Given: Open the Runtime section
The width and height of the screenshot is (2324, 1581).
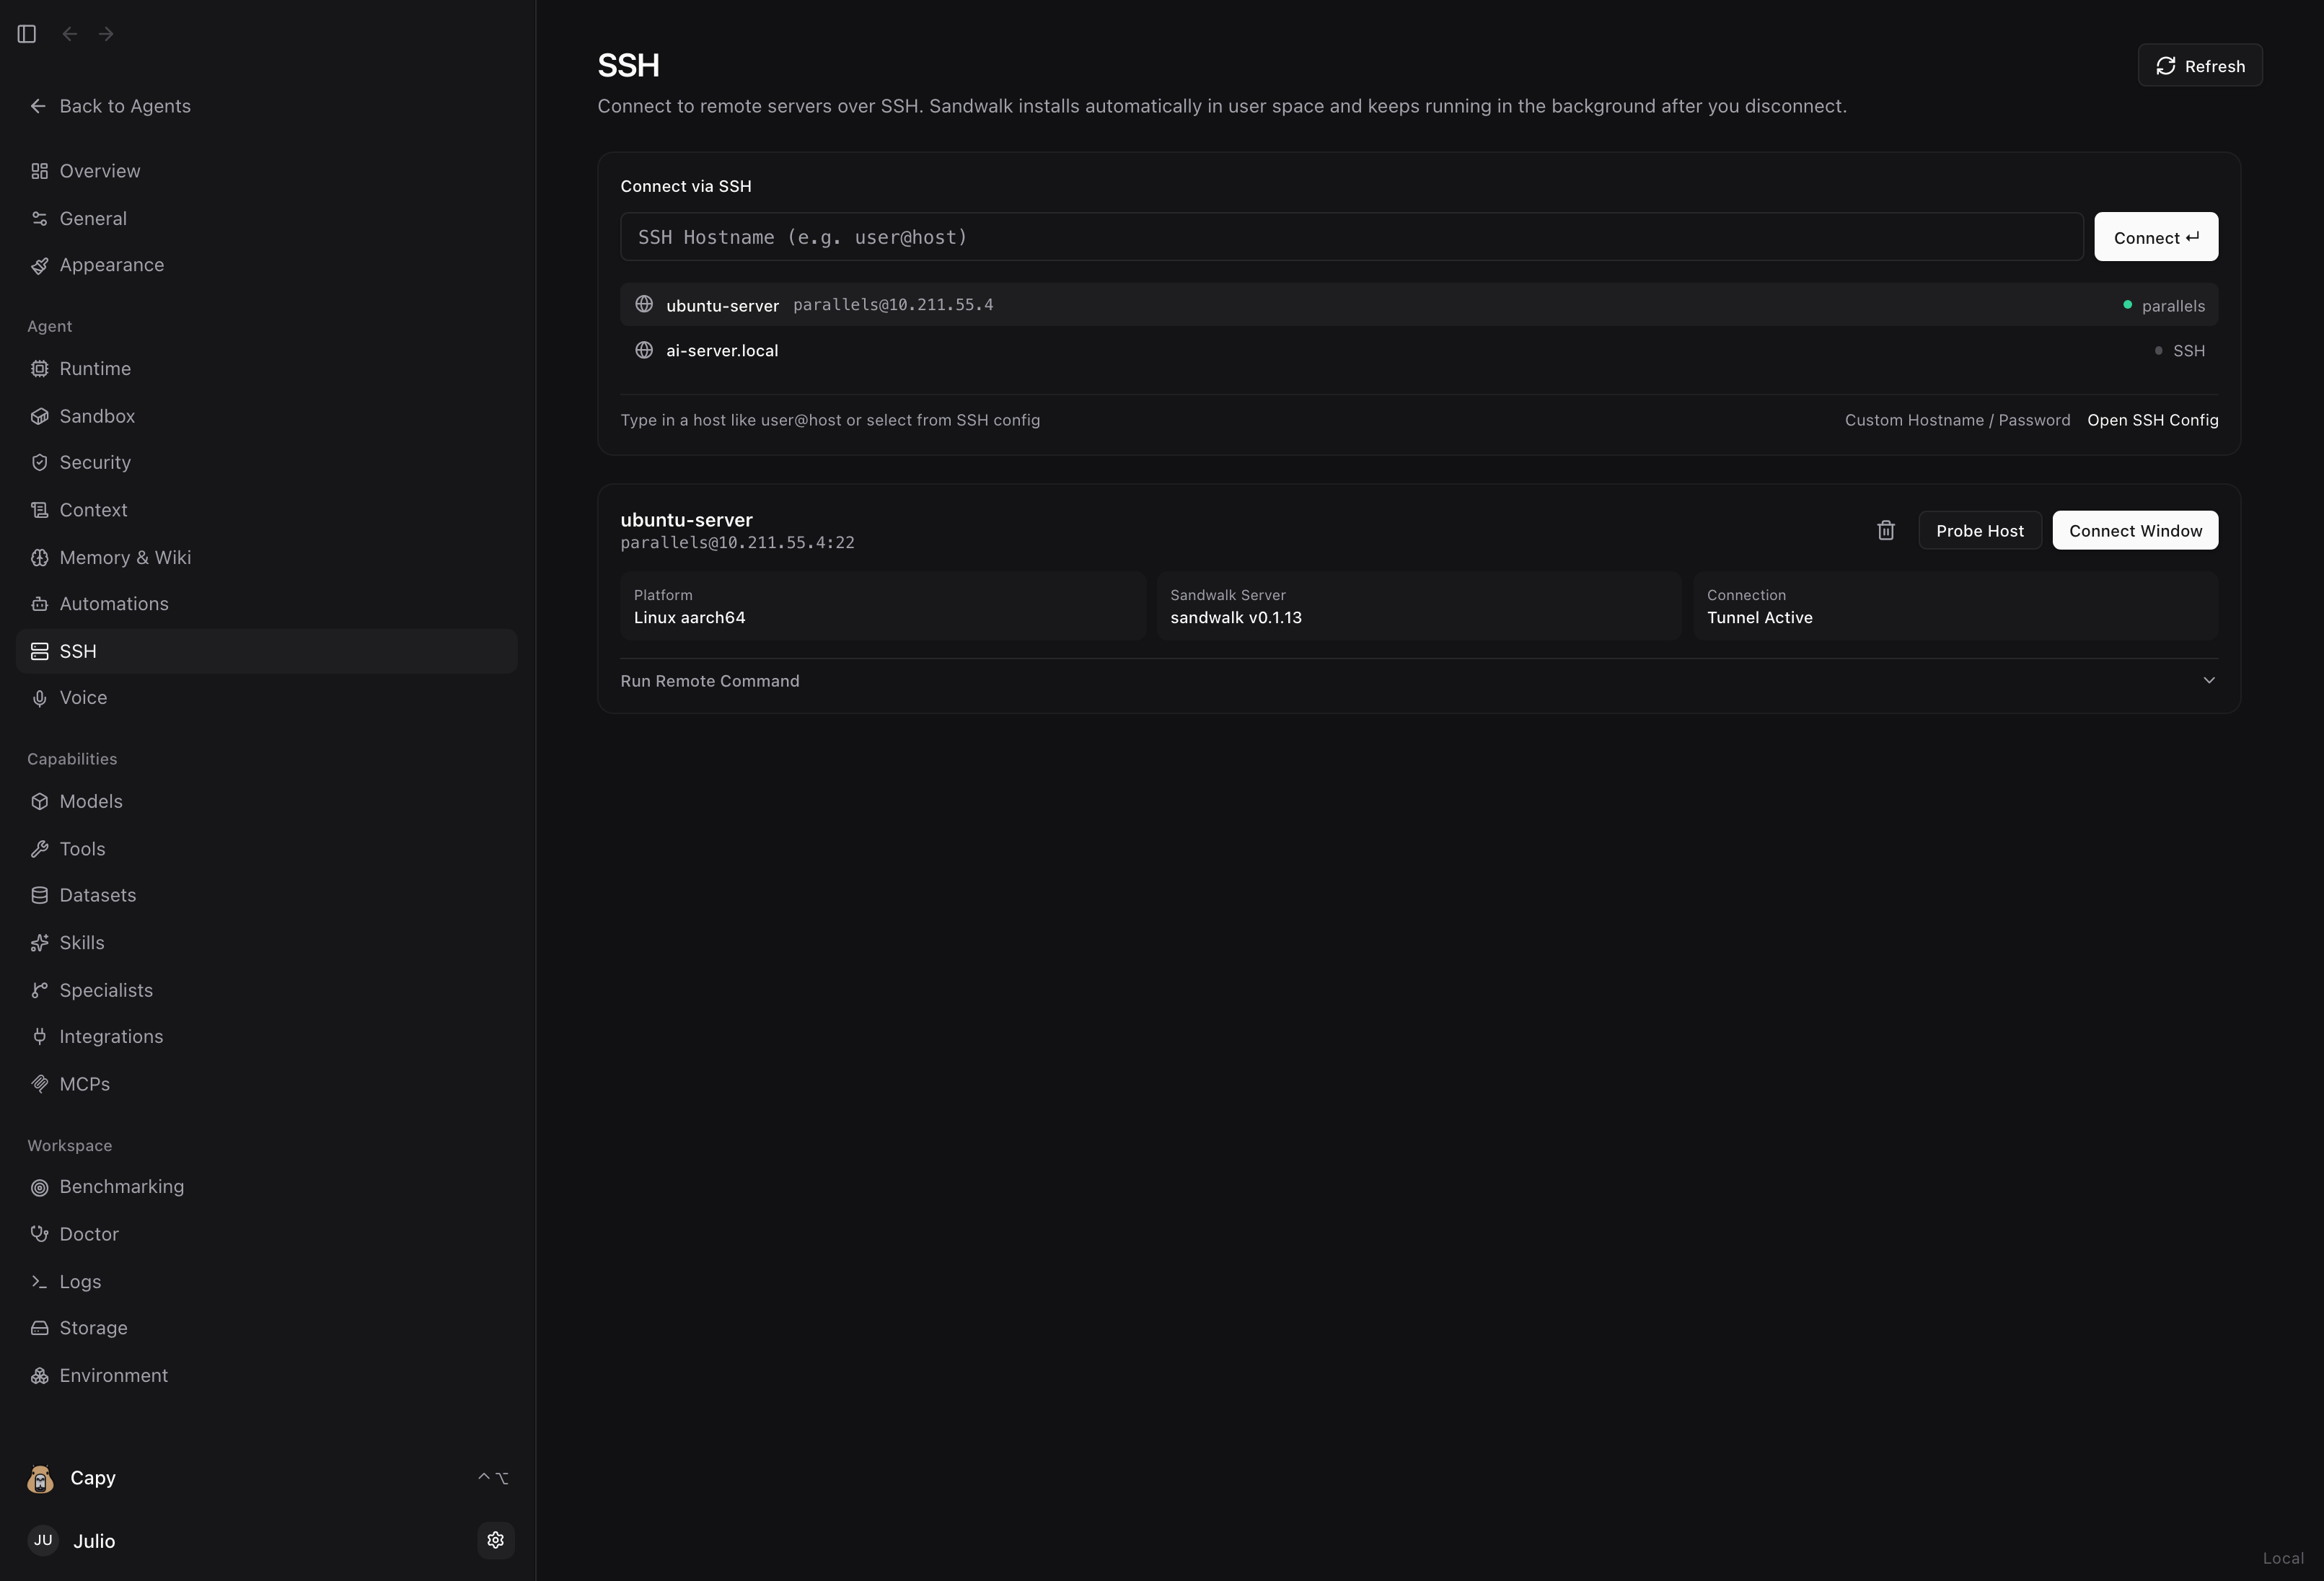Looking at the screenshot, I should [x=266, y=368].
